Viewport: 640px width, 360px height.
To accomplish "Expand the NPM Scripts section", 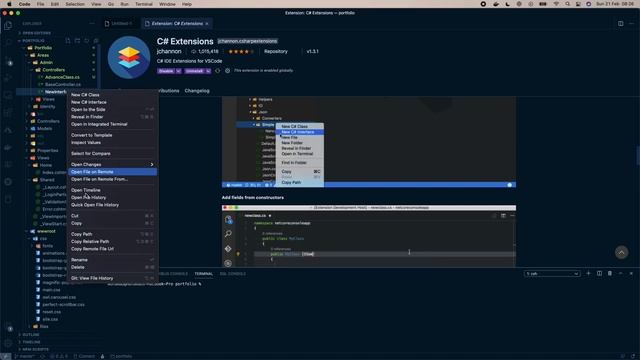I will [x=36, y=349].
